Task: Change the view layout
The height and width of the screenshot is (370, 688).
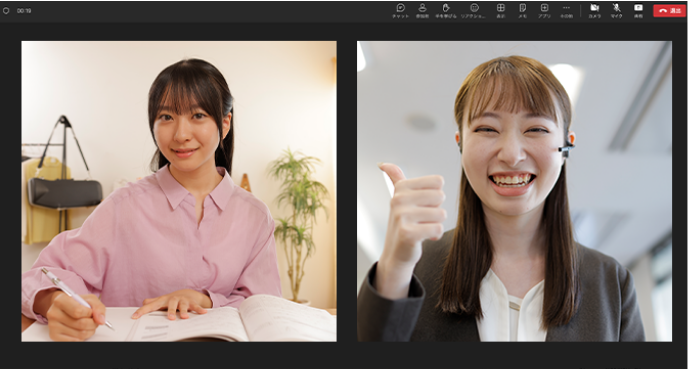Action: [x=501, y=11]
